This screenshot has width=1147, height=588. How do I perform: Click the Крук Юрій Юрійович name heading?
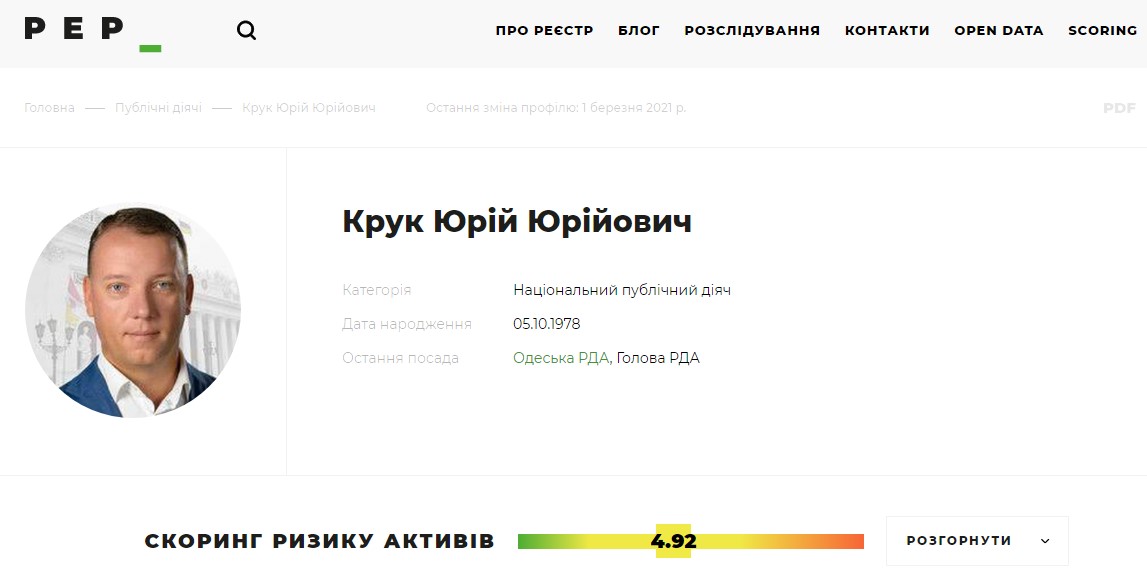(x=517, y=222)
